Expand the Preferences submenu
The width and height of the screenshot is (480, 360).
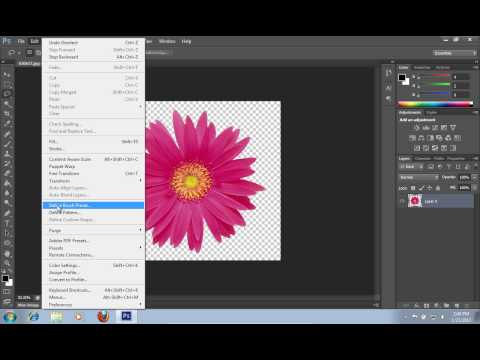pos(93,304)
